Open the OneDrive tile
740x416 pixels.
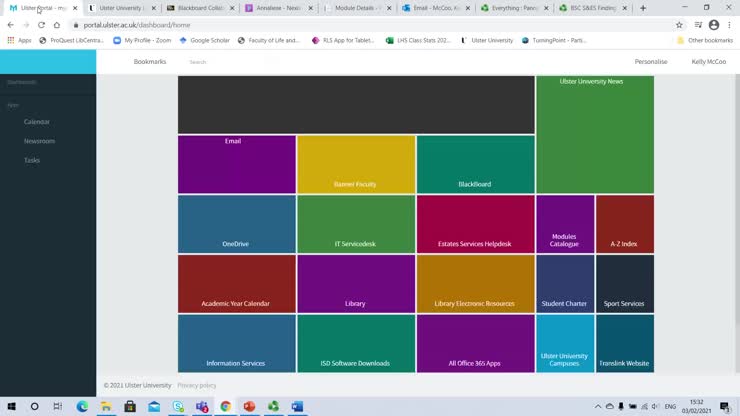click(237, 224)
